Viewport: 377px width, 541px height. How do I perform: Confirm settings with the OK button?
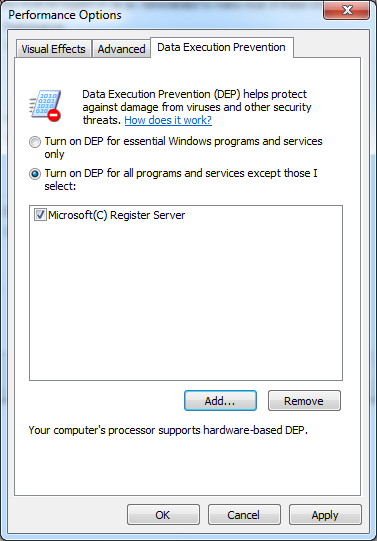163,515
